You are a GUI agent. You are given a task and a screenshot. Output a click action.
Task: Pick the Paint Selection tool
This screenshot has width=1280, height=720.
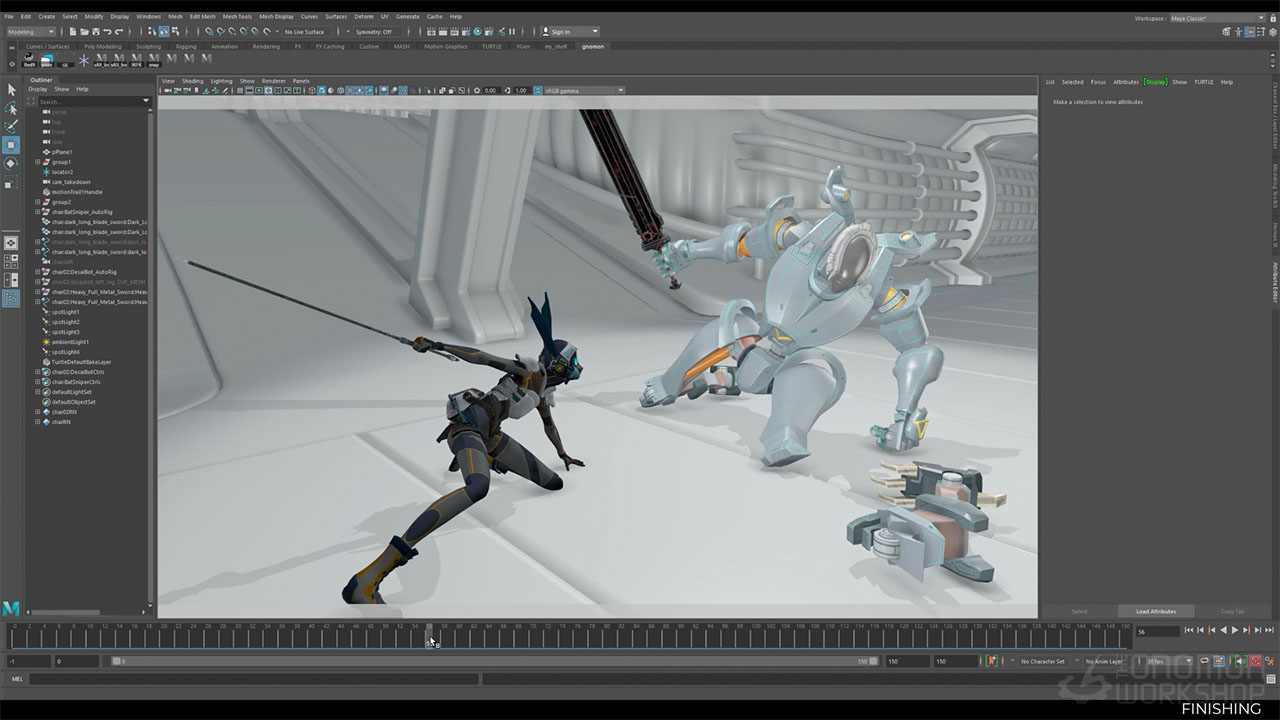11,126
